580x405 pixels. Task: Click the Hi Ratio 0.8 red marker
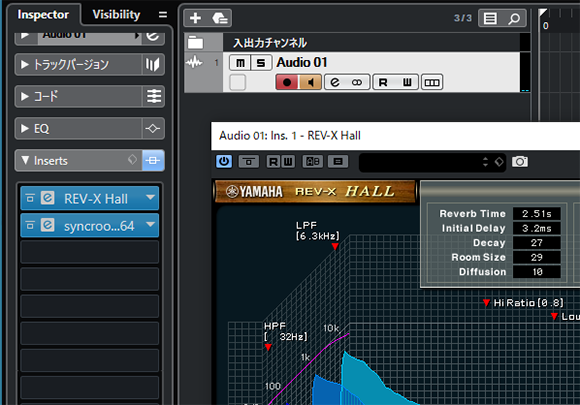click(486, 303)
